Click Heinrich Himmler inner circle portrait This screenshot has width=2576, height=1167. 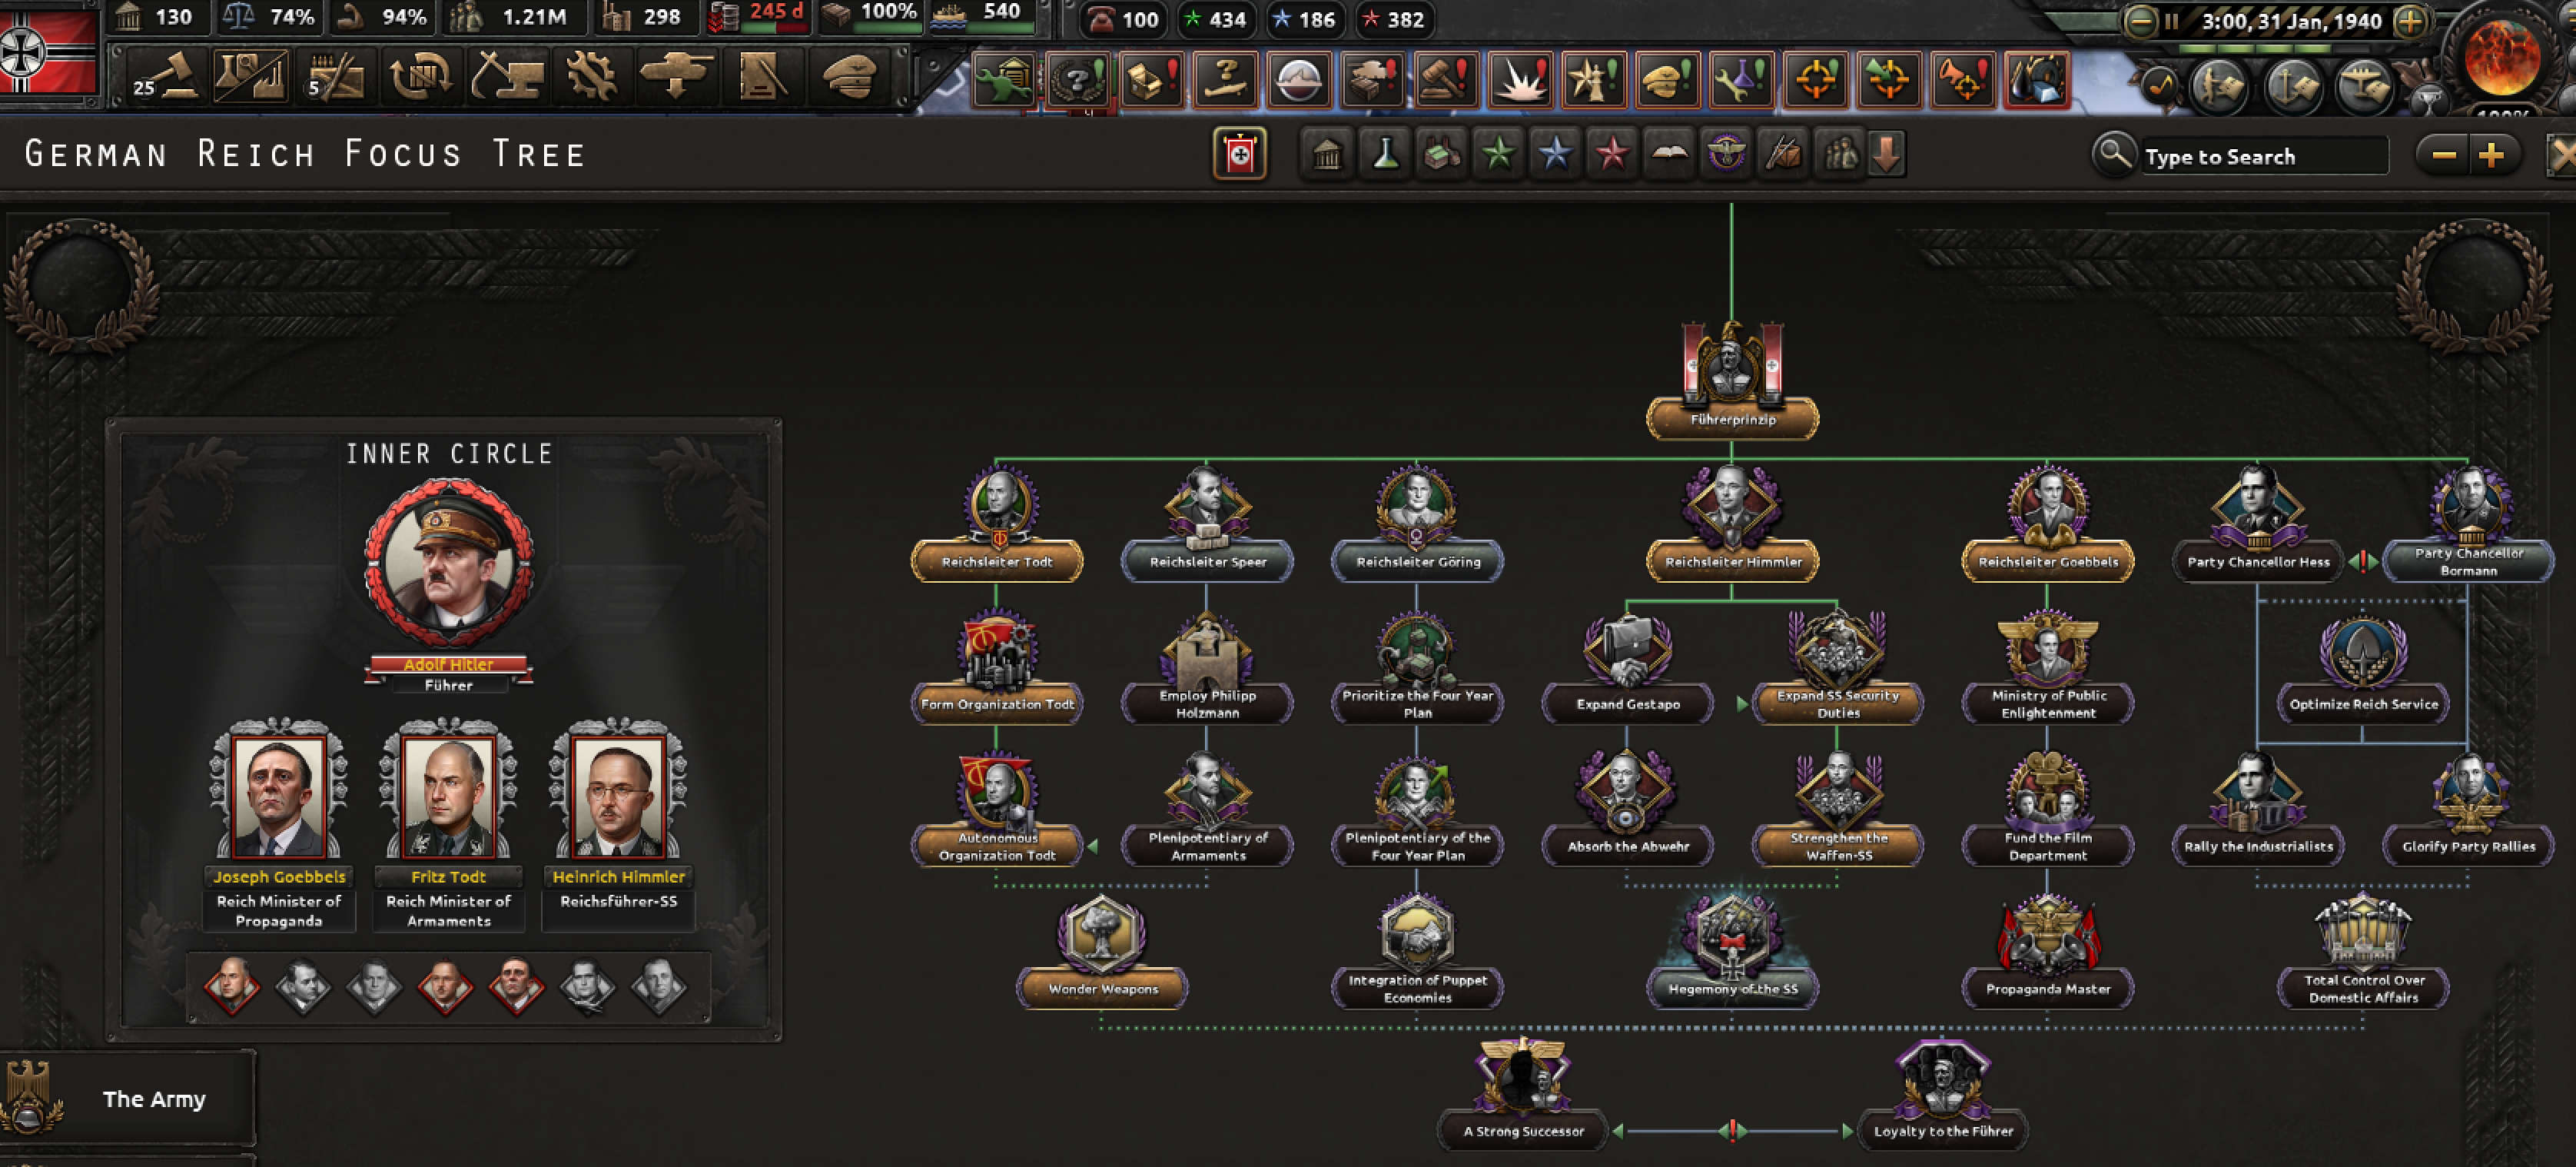(x=618, y=797)
